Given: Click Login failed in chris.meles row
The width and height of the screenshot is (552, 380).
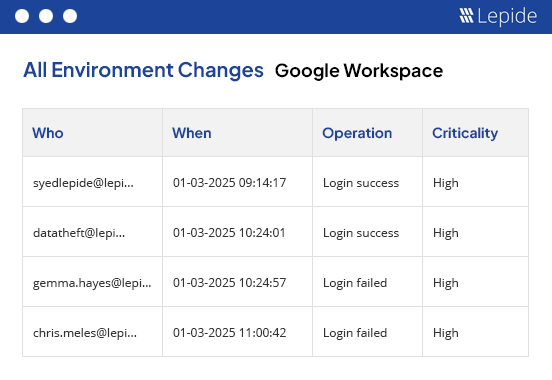Looking at the screenshot, I should coord(355,333).
